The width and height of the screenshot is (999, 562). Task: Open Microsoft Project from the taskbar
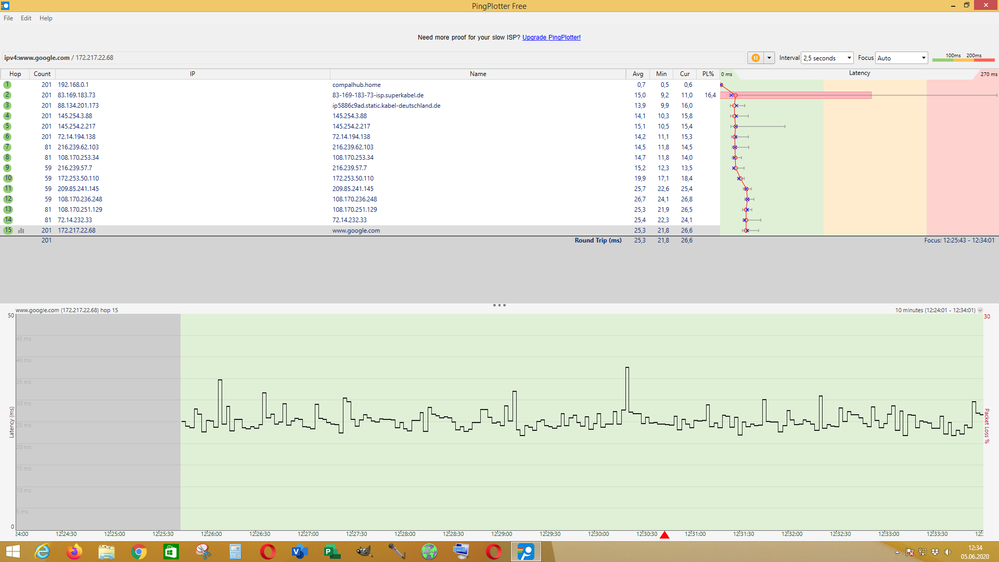(332, 551)
